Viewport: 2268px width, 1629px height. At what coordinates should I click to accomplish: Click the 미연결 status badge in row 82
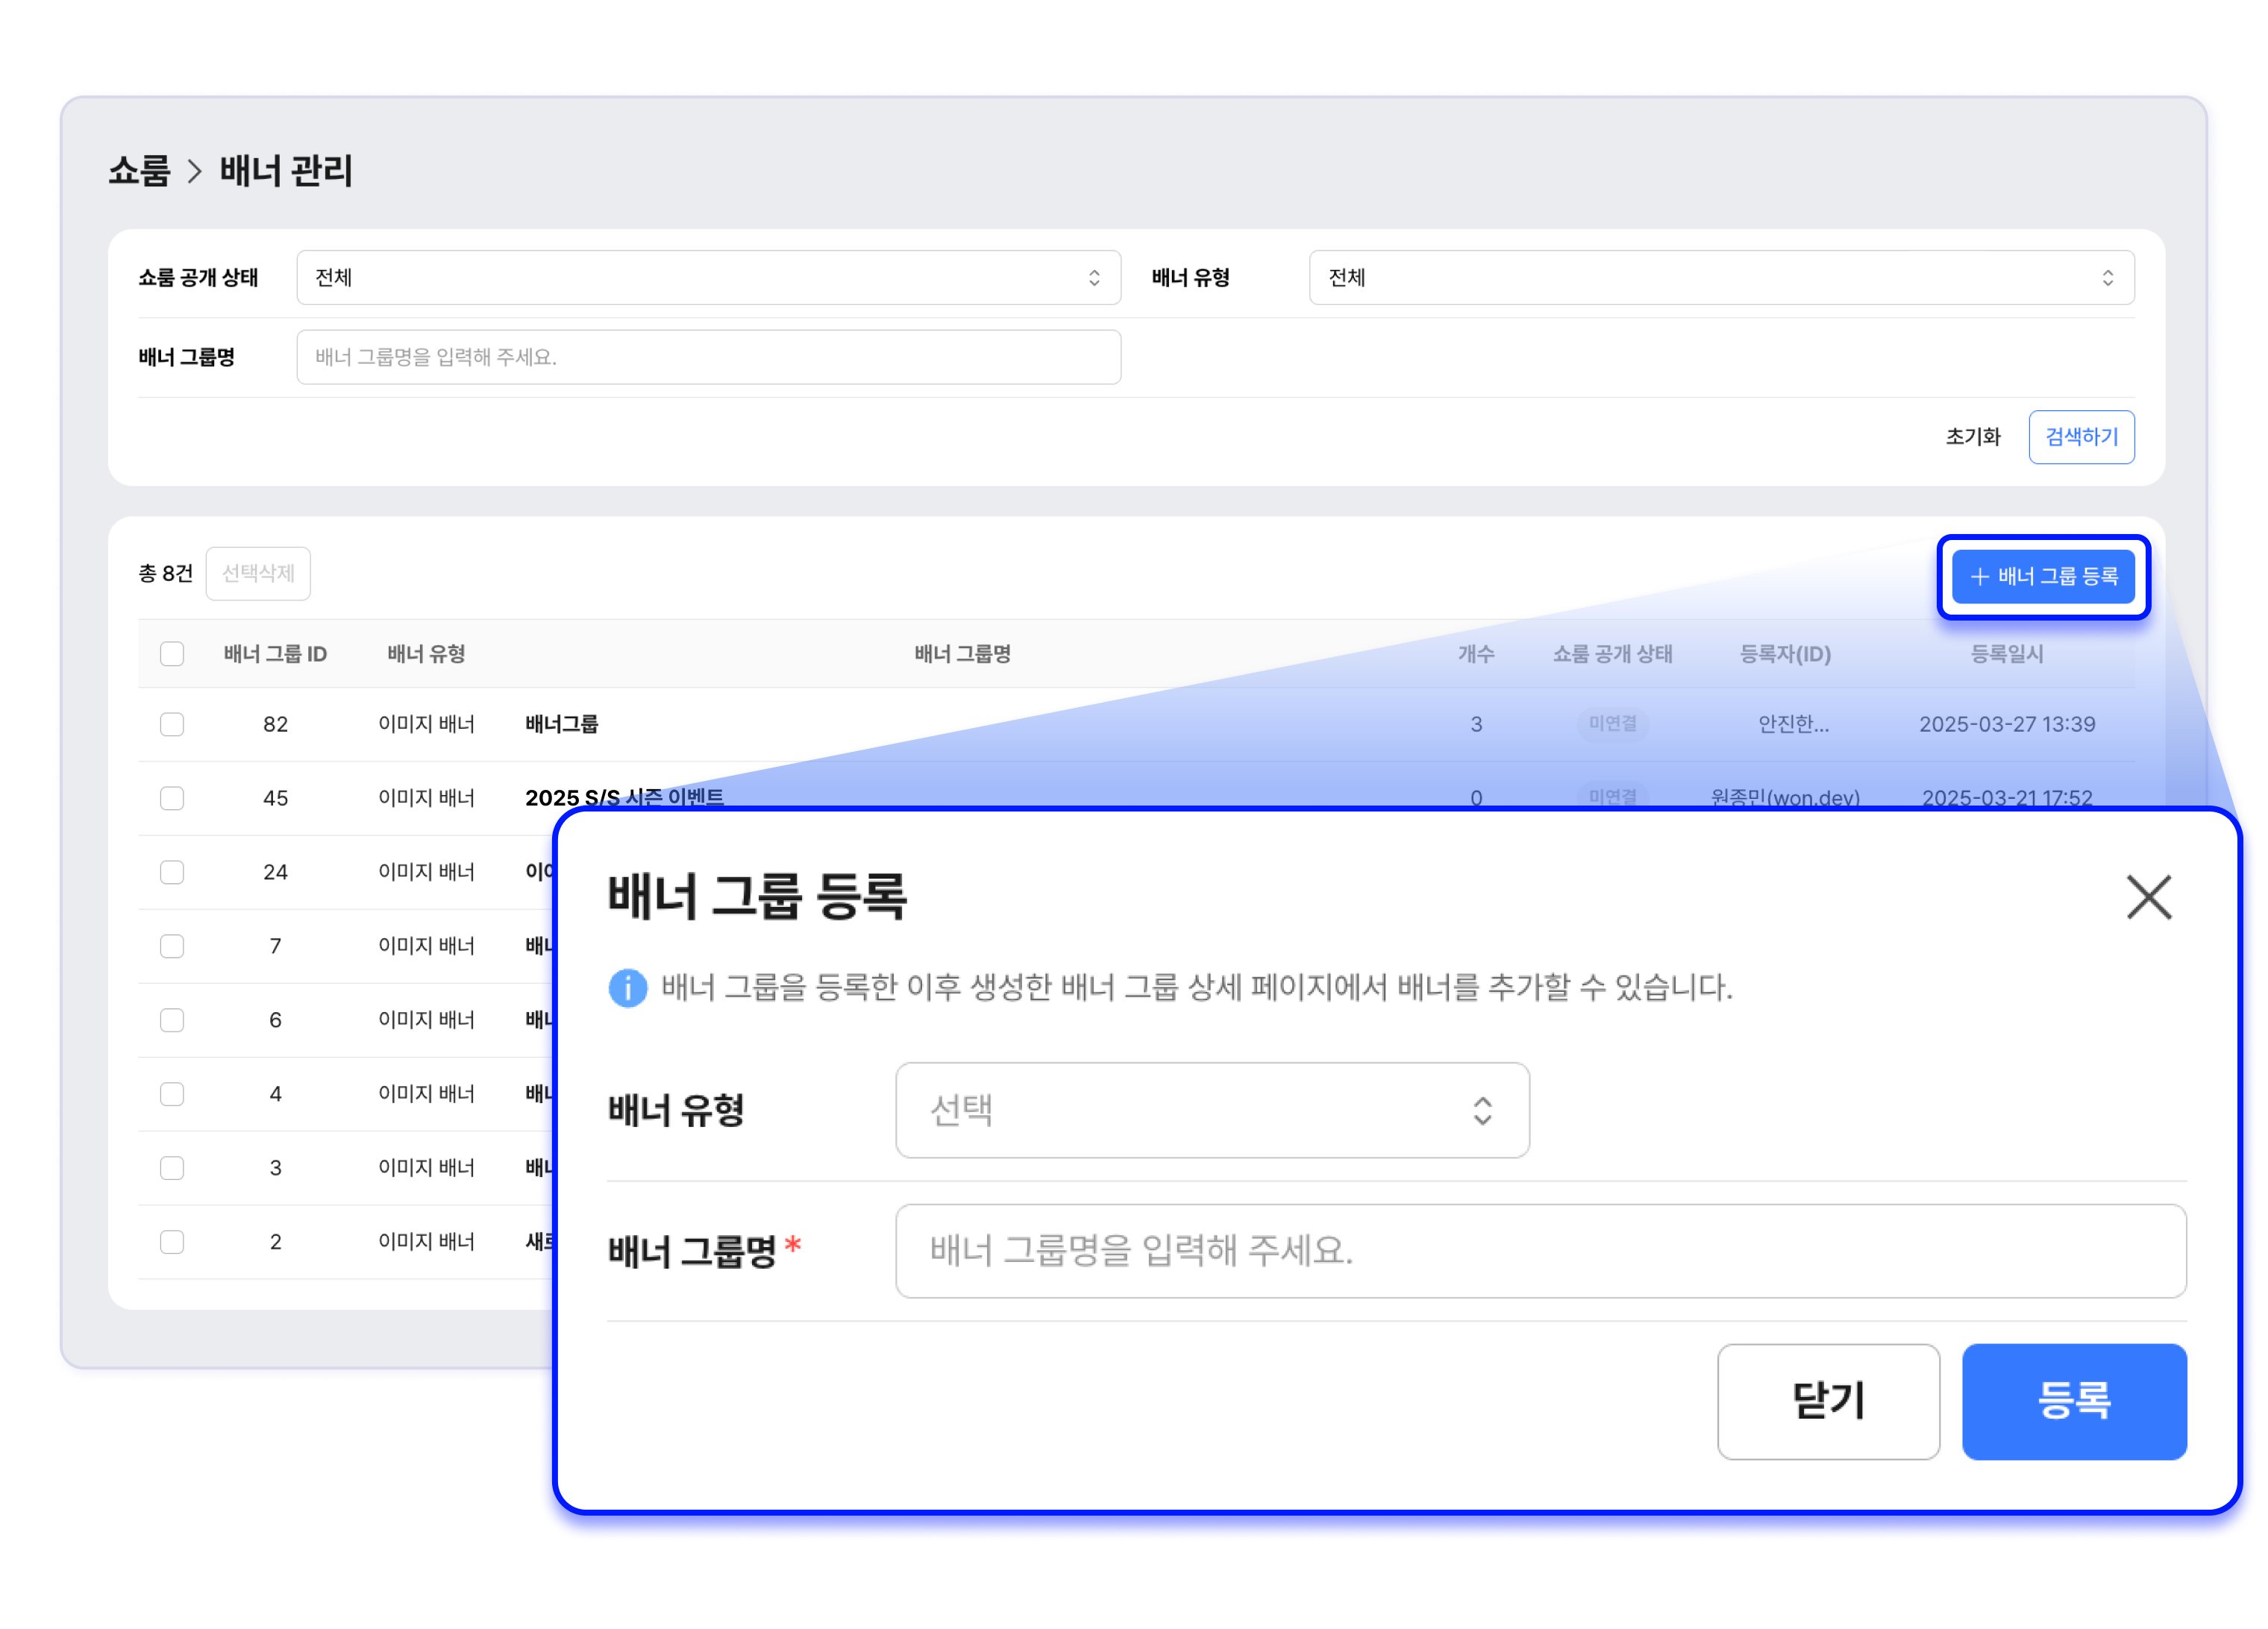click(1612, 723)
